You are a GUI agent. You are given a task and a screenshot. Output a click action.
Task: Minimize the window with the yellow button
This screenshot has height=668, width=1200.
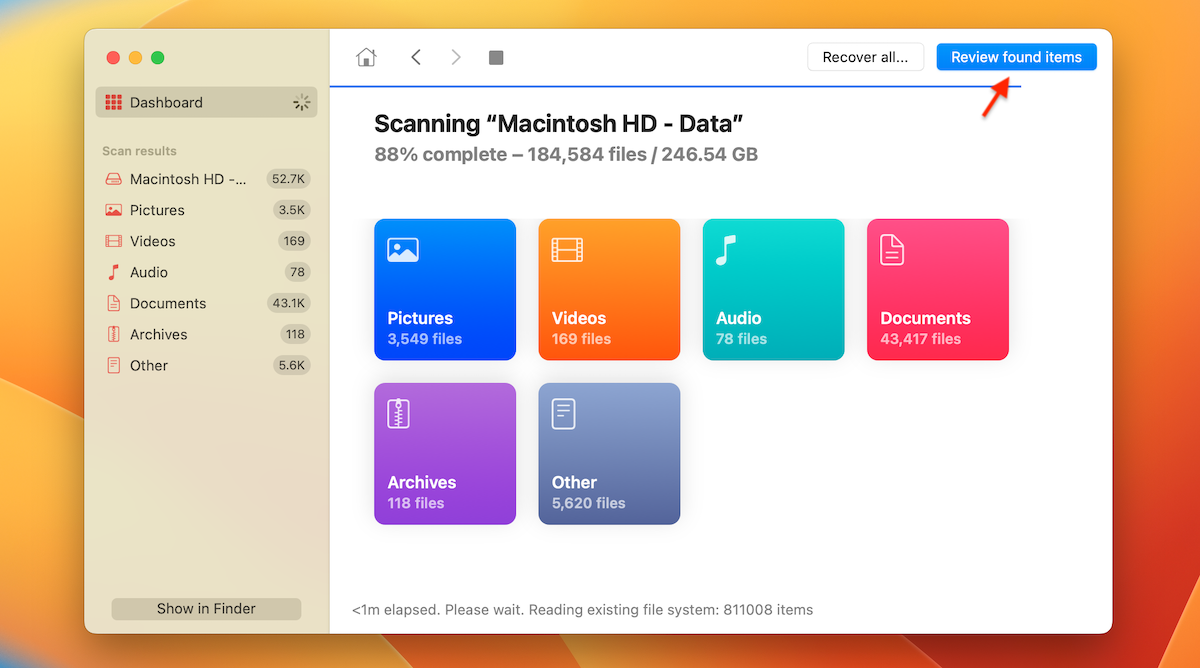pos(135,58)
